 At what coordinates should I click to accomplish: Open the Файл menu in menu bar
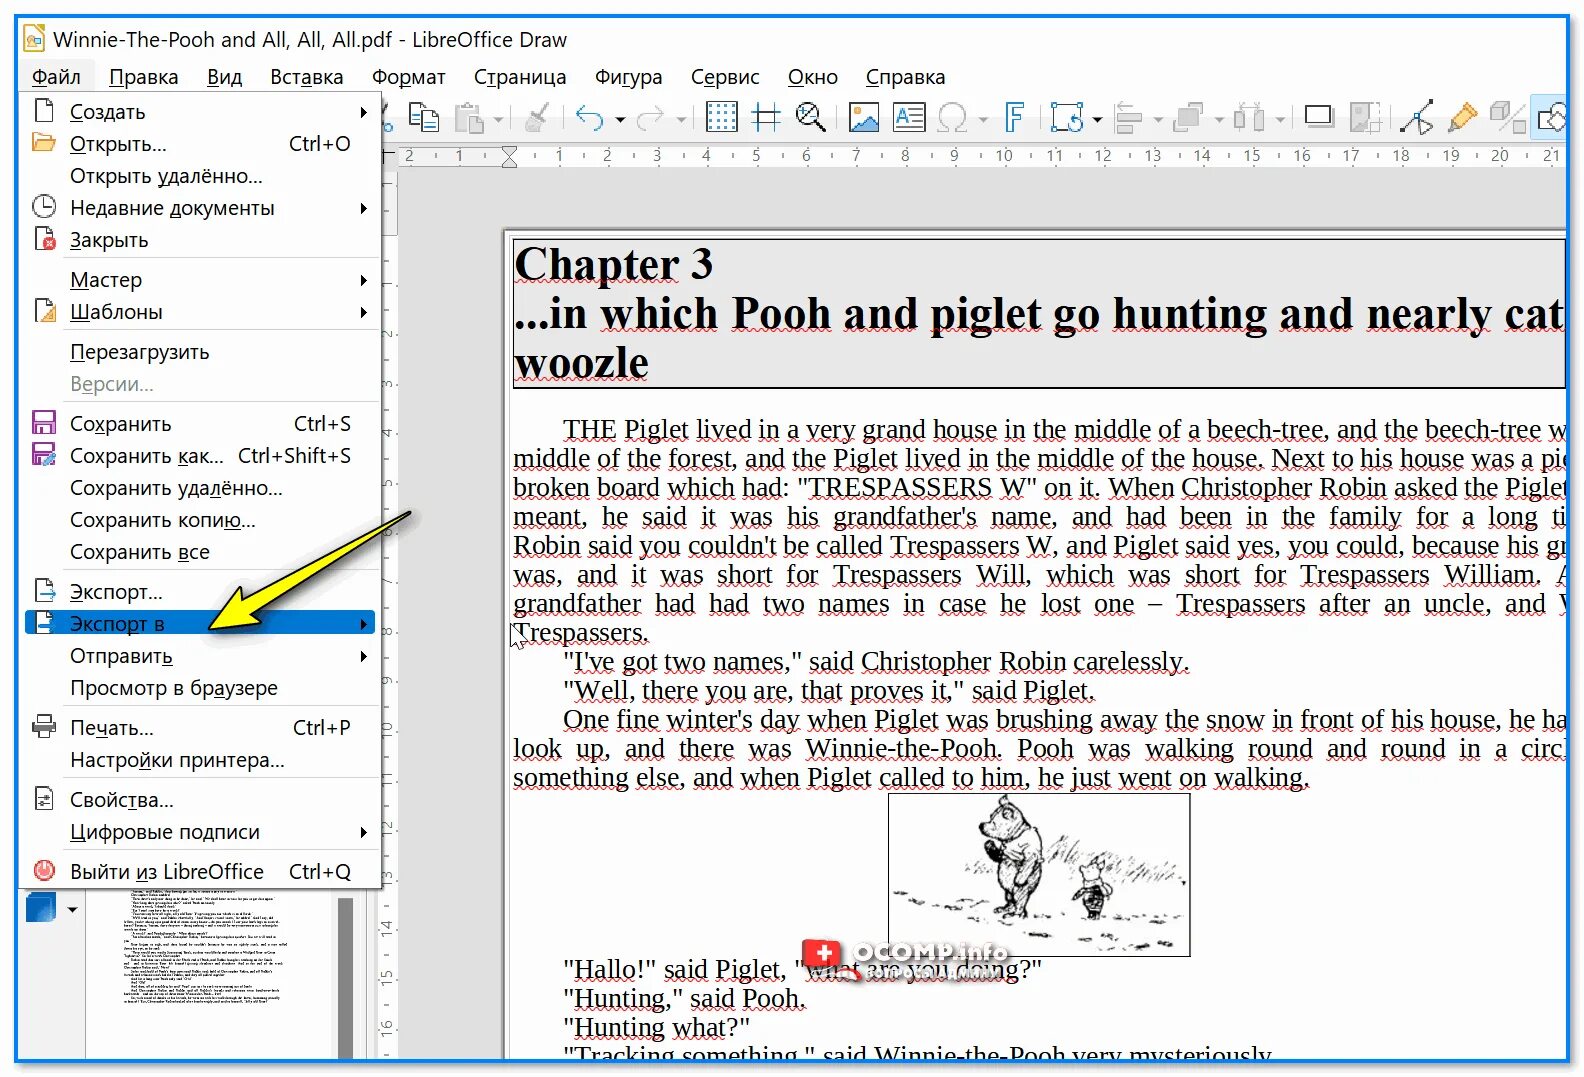(56, 77)
